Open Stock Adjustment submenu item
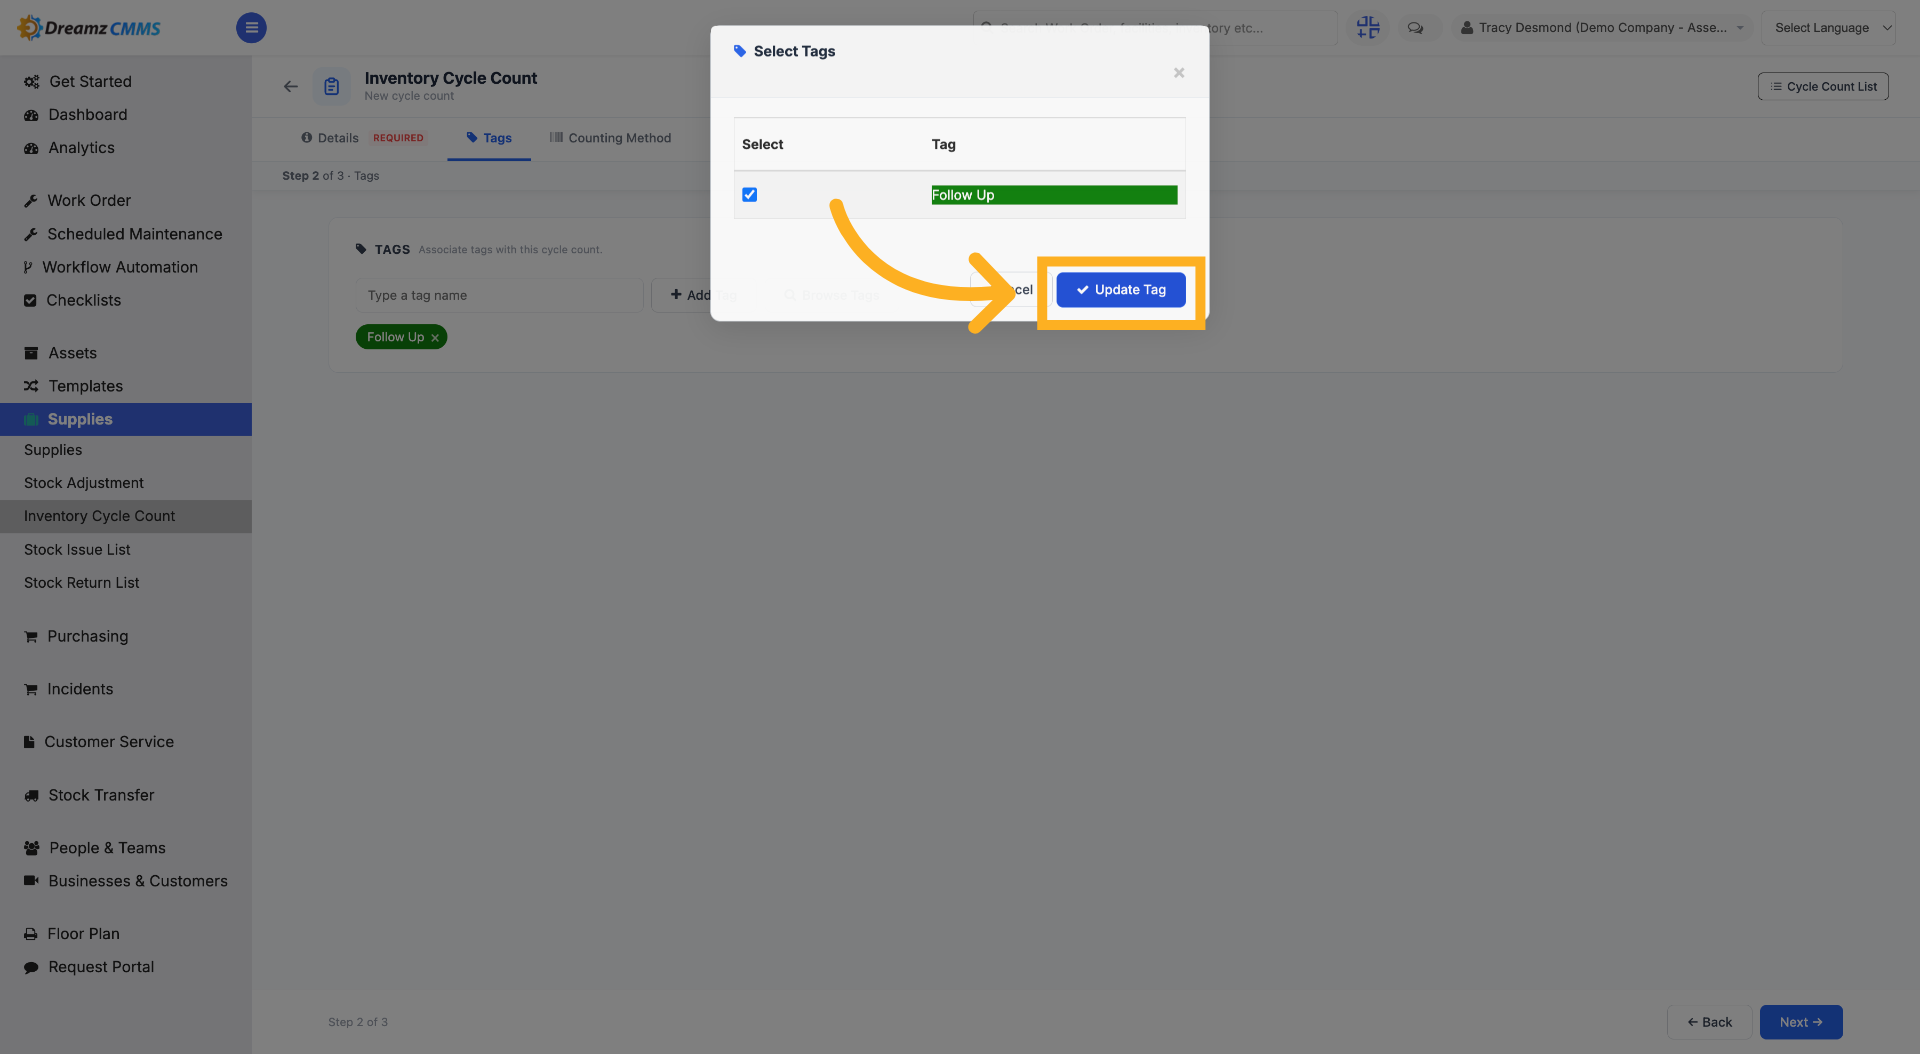Image resolution: width=1920 pixels, height=1054 pixels. click(84, 483)
